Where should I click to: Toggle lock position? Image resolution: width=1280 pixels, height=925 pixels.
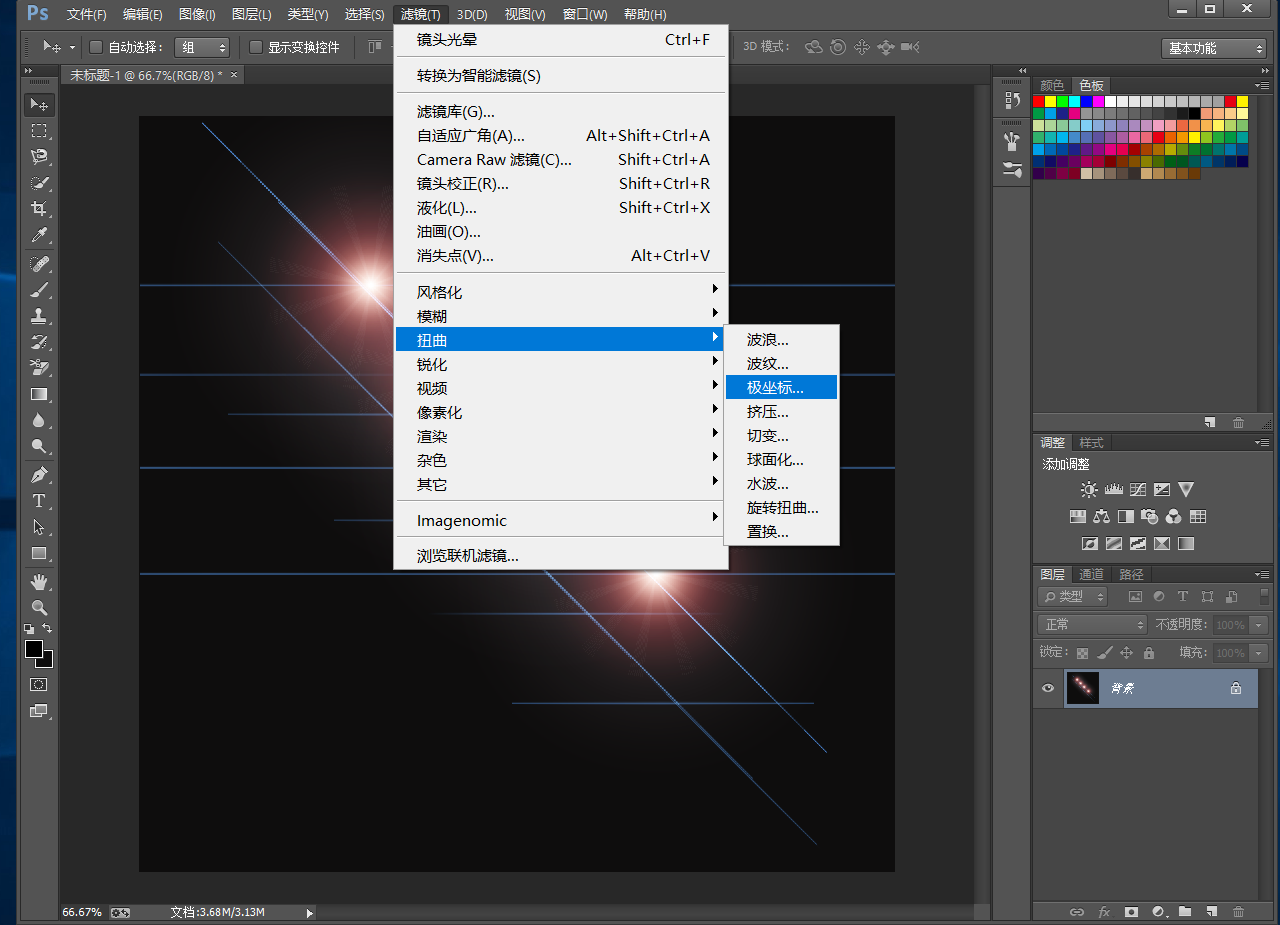point(1126,653)
